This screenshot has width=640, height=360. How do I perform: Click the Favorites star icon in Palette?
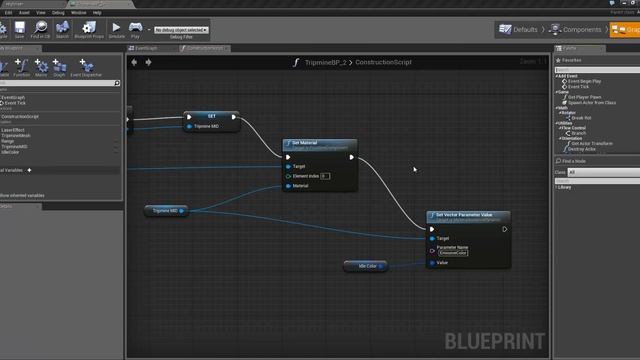click(558, 60)
